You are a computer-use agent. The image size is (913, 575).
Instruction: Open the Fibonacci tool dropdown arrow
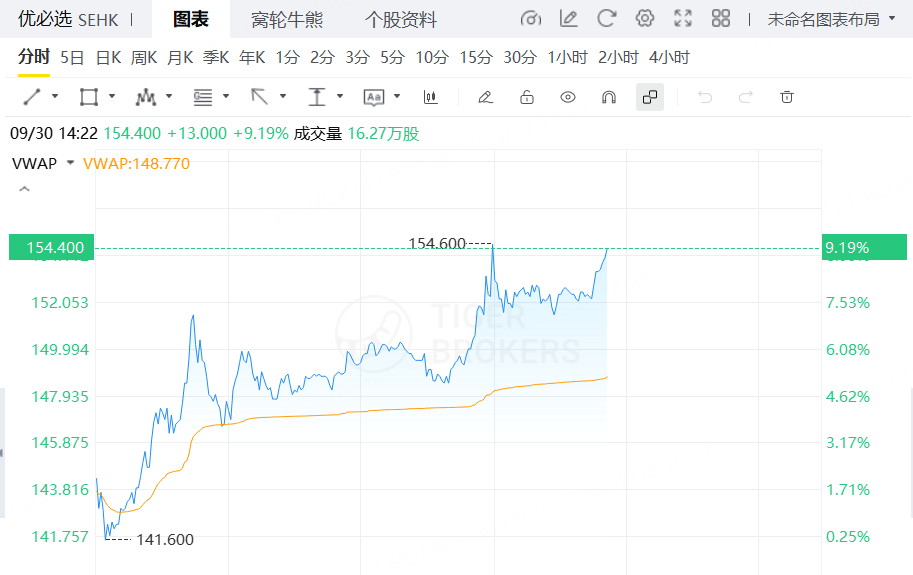pyautogui.click(x=226, y=96)
